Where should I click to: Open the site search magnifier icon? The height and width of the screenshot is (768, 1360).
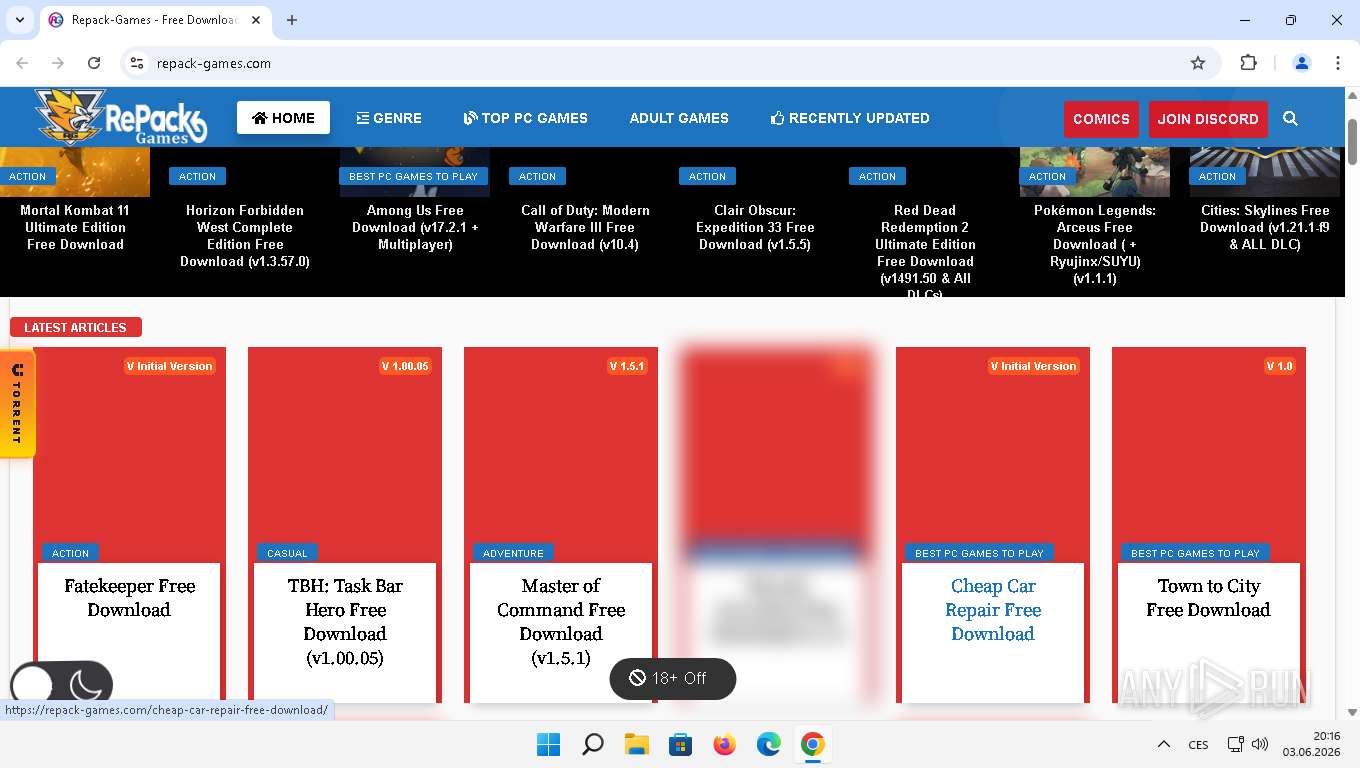click(1290, 118)
